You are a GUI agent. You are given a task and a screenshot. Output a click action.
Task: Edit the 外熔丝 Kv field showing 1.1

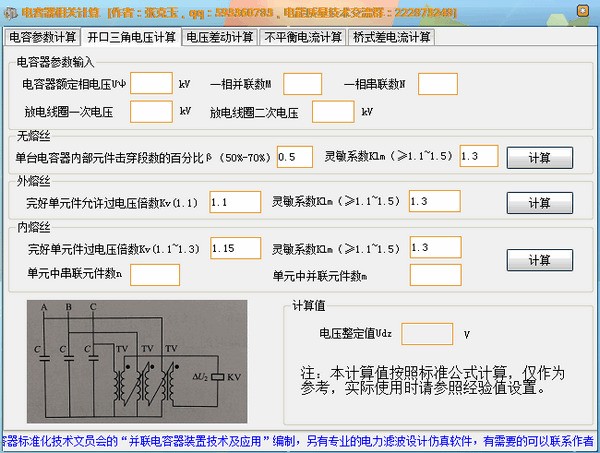pyautogui.click(x=235, y=202)
